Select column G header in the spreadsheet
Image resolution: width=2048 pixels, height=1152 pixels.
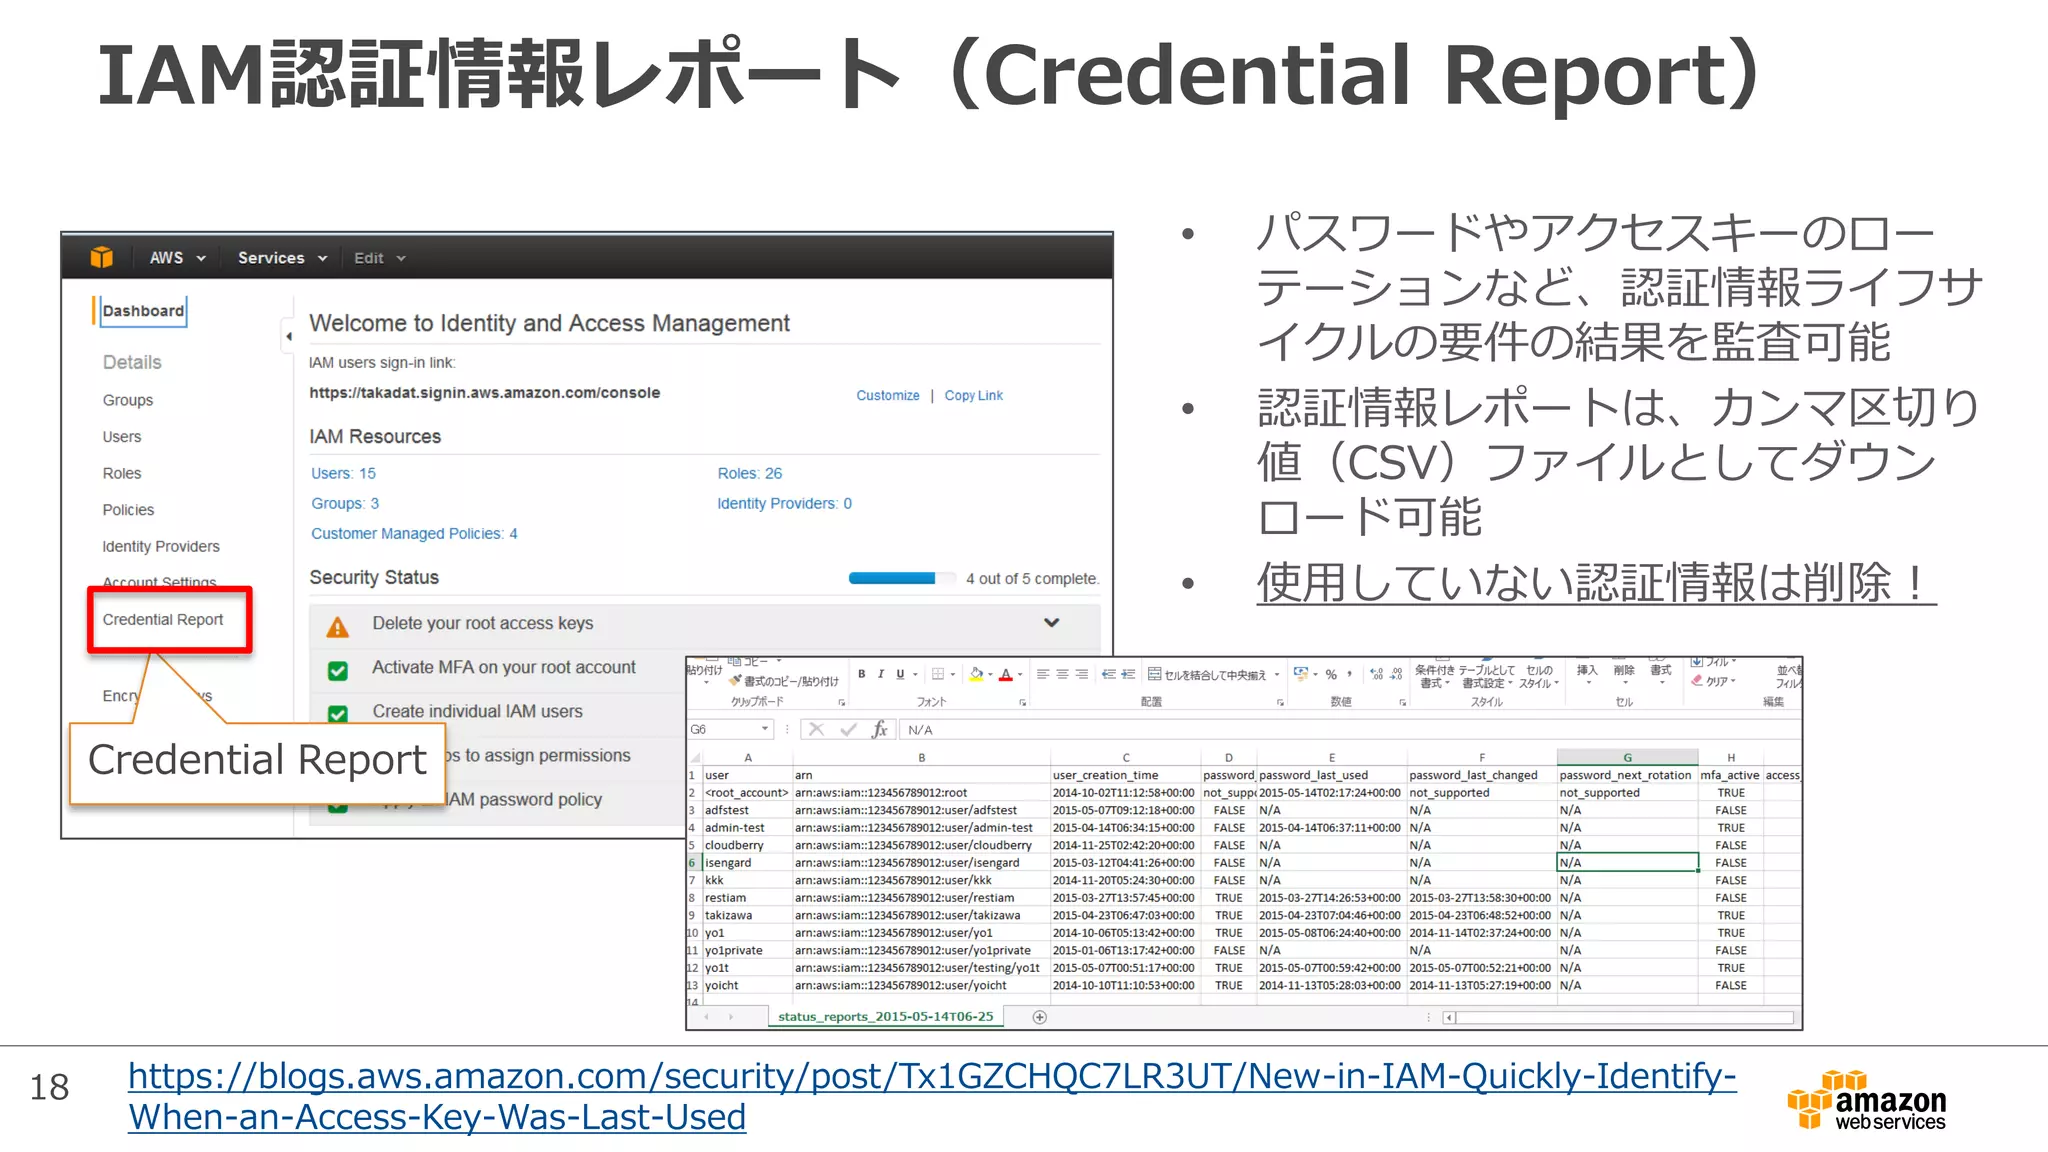1627,758
